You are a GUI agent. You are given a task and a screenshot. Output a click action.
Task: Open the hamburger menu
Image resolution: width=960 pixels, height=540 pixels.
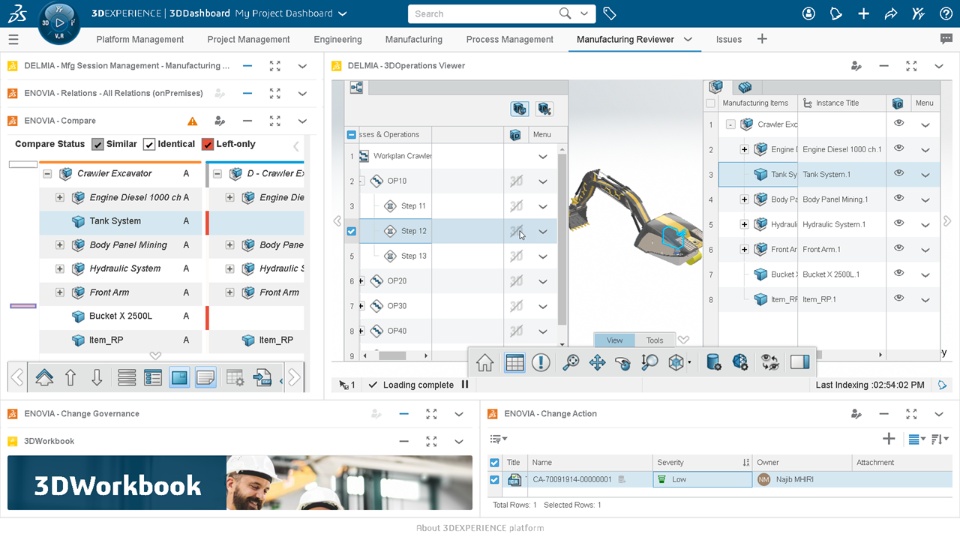[13, 39]
